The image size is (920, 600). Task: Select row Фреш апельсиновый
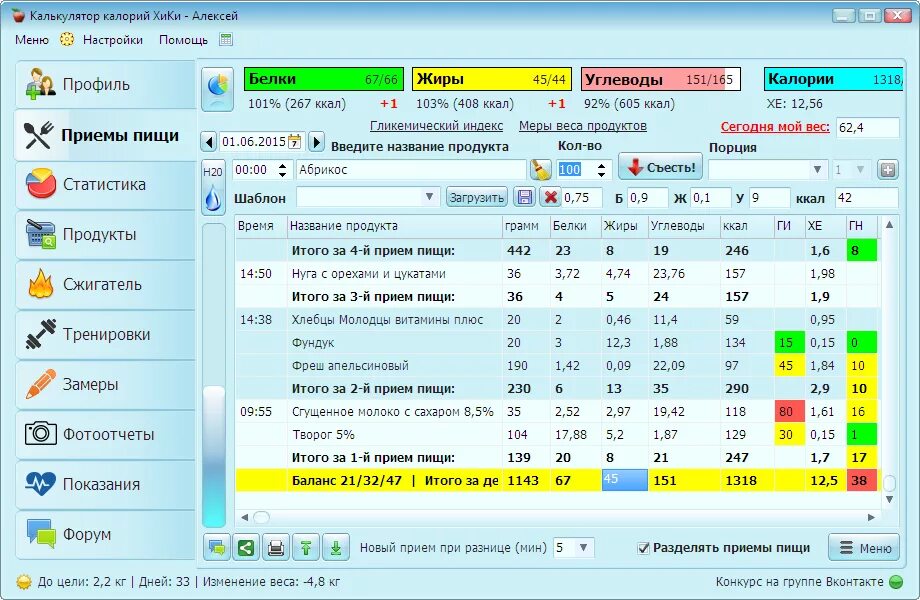coord(557,365)
